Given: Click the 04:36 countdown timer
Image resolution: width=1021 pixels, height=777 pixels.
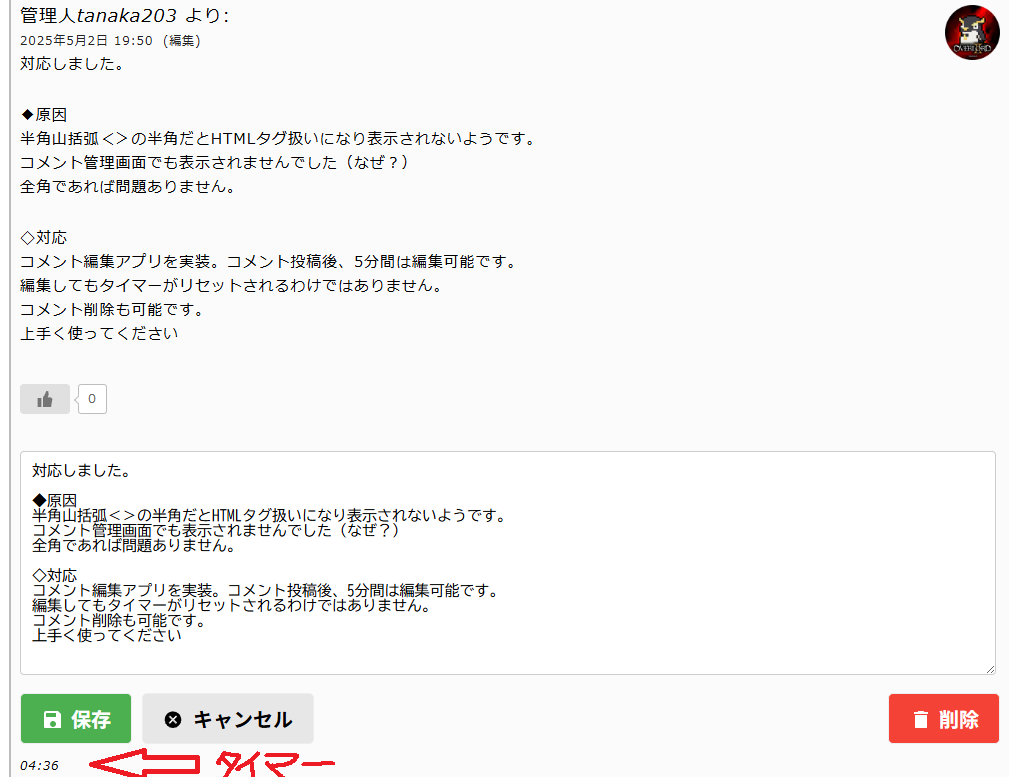Looking at the screenshot, I should [x=39, y=765].
